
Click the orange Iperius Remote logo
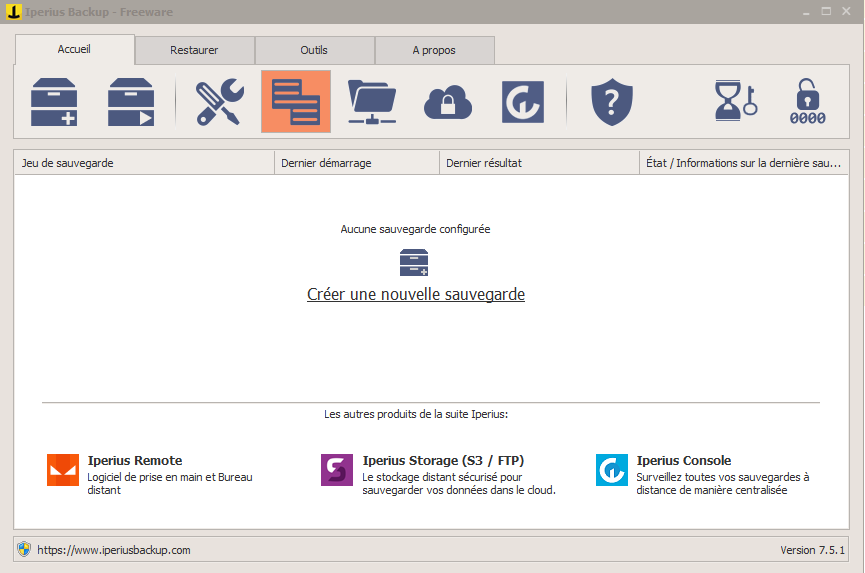(63, 470)
